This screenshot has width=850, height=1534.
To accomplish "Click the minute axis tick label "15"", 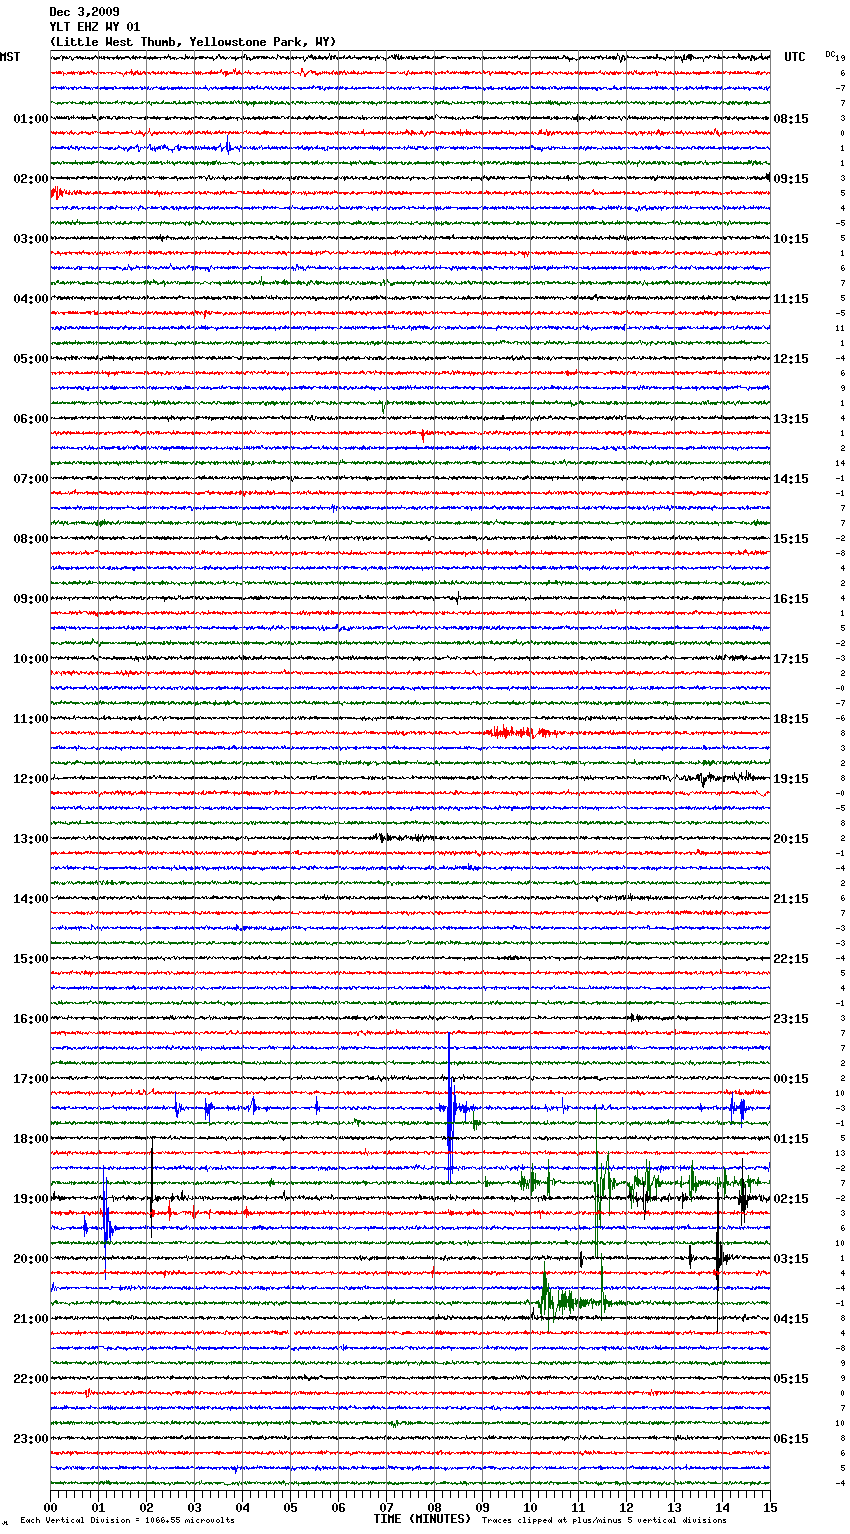I will click(770, 1506).
